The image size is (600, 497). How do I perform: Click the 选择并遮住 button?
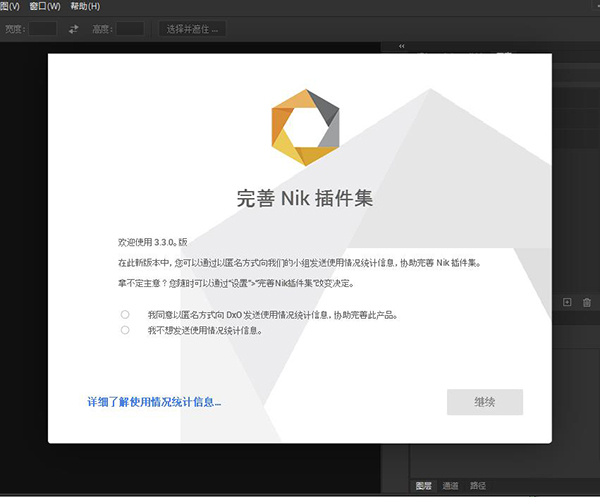pos(192,29)
